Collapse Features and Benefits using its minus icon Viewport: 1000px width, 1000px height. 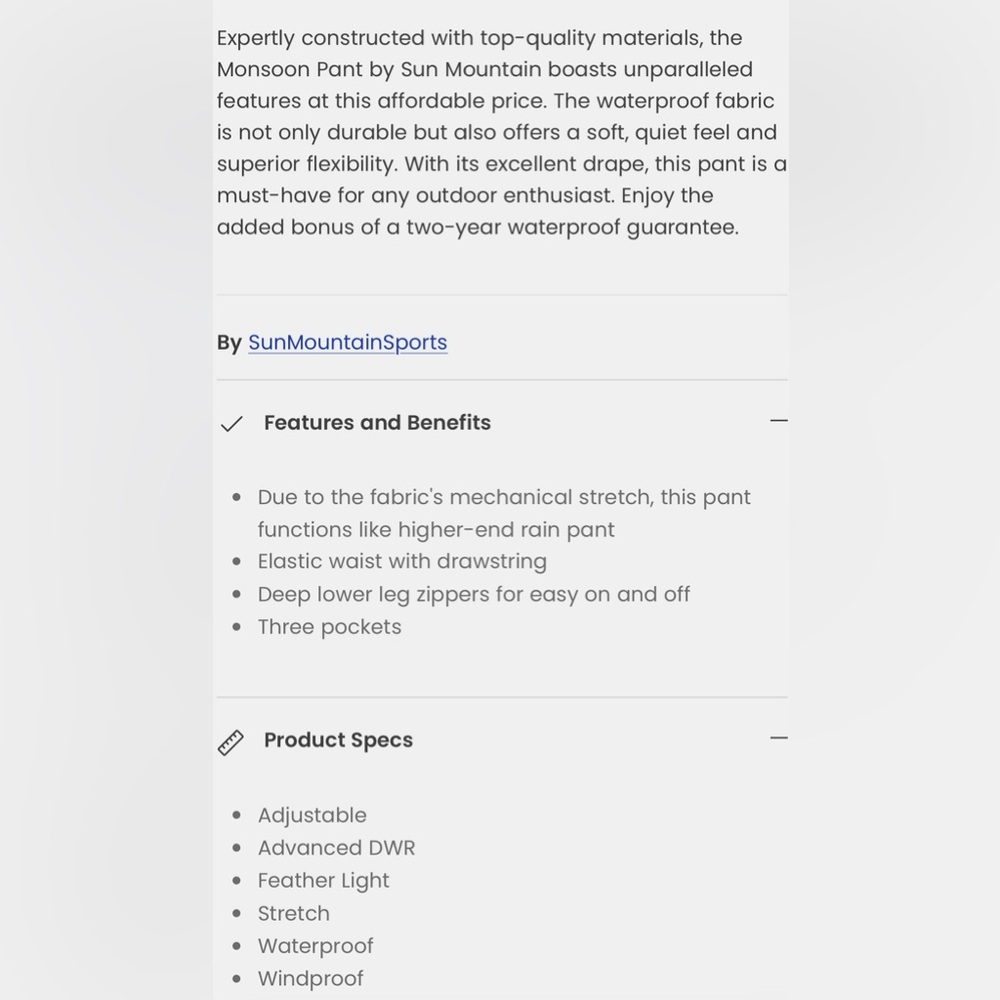[x=779, y=421]
